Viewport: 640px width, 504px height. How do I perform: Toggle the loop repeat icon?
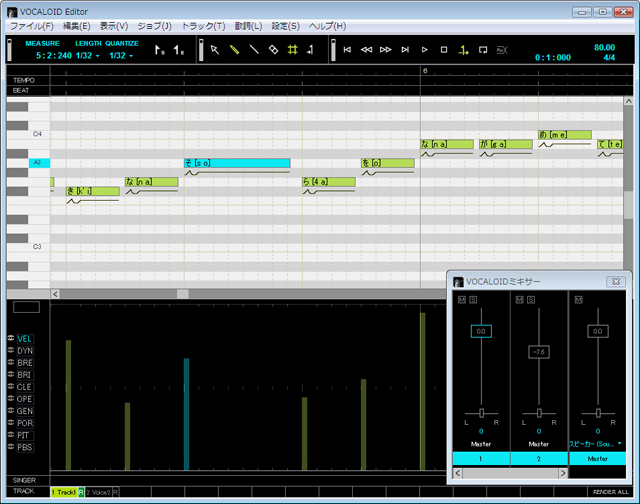[482, 49]
